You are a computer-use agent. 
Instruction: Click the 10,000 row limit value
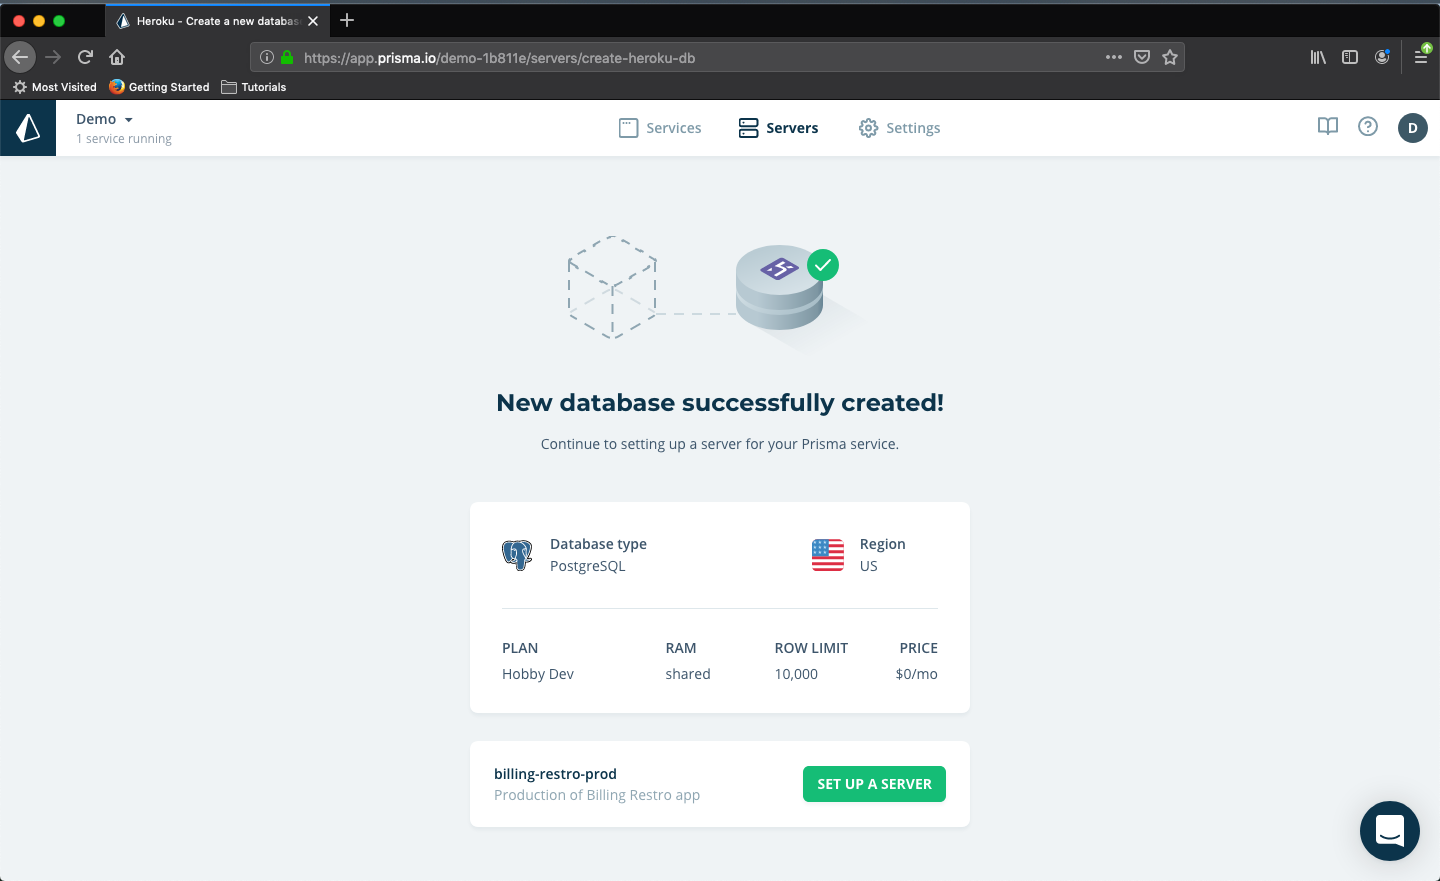pyautogui.click(x=796, y=674)
